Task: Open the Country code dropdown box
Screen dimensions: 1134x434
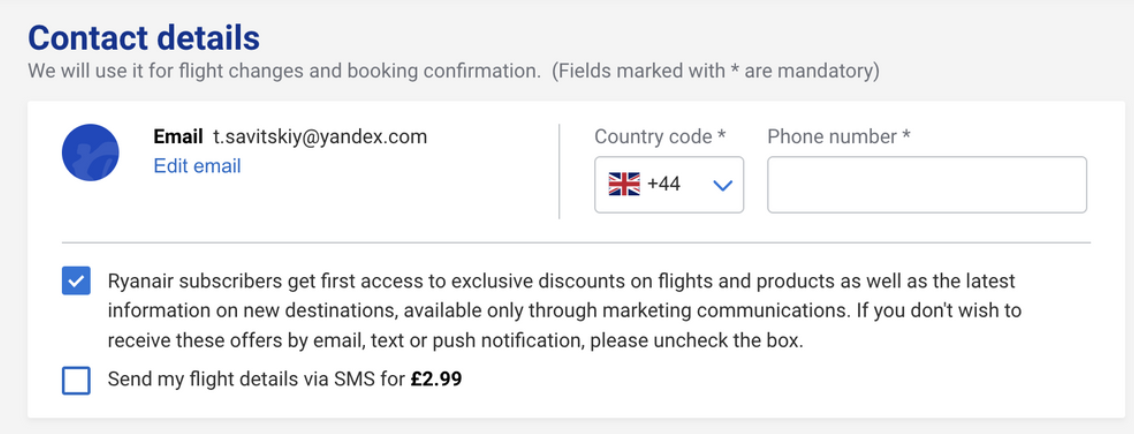Action: point(669,185)
